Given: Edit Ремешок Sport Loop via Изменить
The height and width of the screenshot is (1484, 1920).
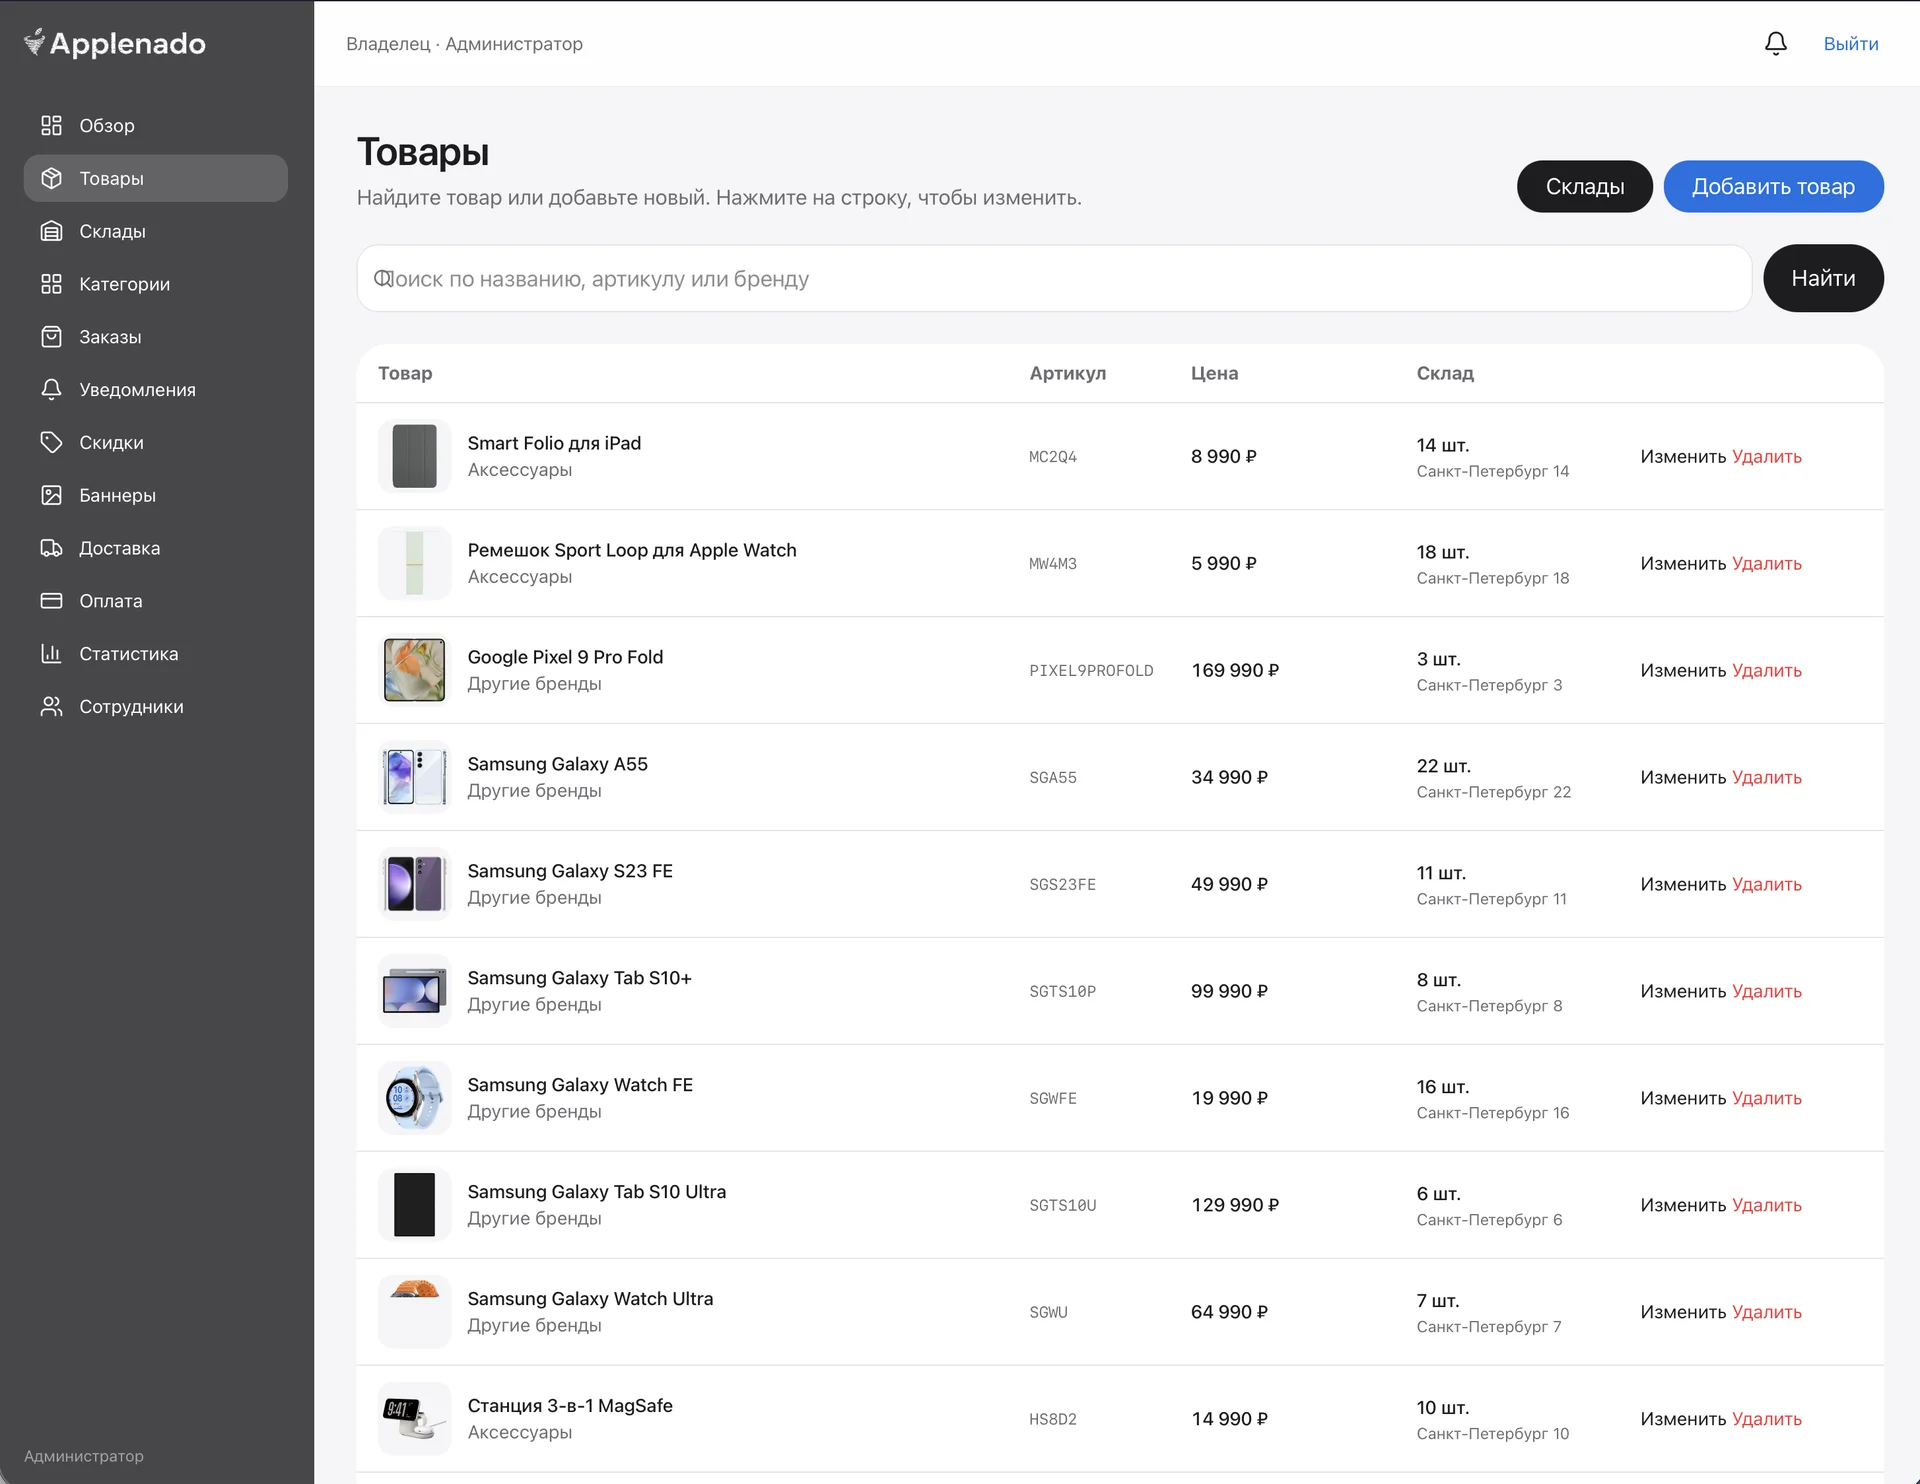Looking at the screenshot, I should (x=1683, y=563).
